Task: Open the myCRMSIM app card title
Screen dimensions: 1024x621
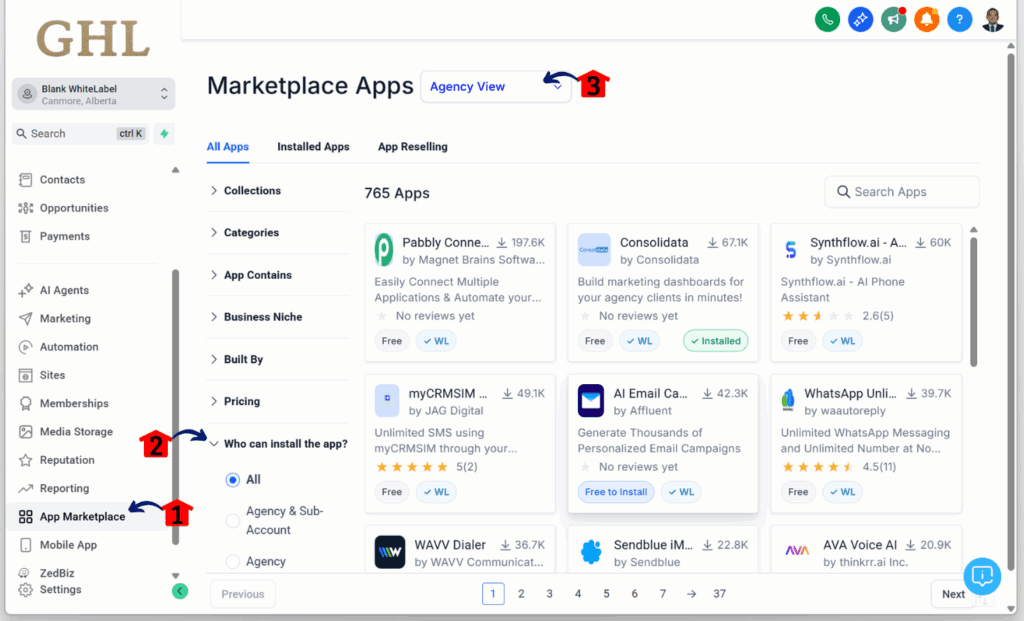Action: (x=447, y=393)
